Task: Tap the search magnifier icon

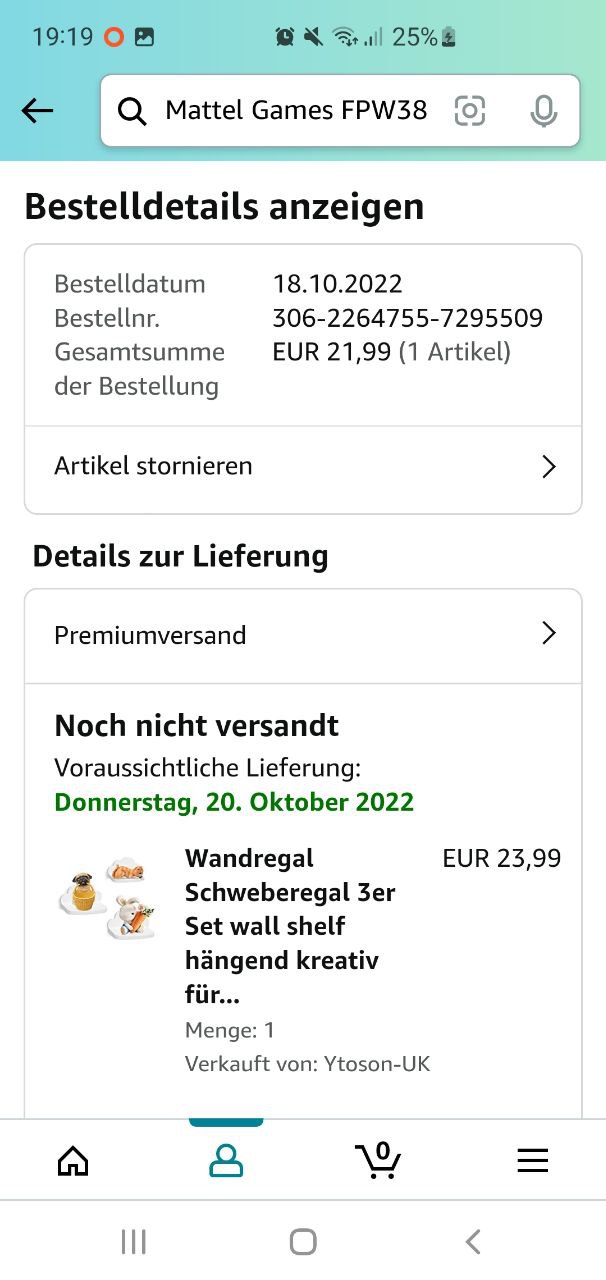Action: point(132,111)
